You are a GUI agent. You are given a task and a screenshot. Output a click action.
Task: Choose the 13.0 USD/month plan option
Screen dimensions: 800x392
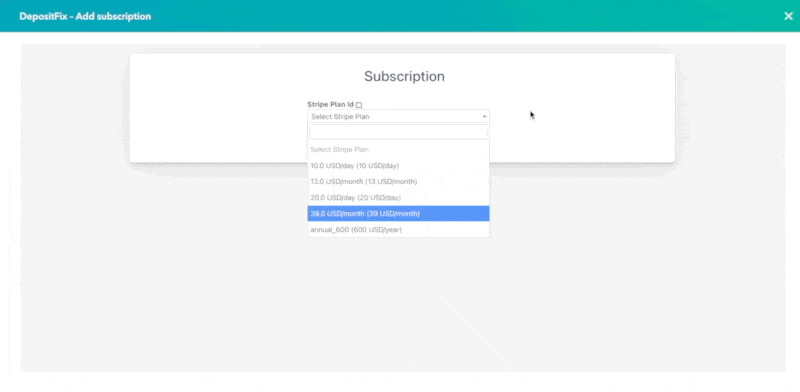(398, 182)
